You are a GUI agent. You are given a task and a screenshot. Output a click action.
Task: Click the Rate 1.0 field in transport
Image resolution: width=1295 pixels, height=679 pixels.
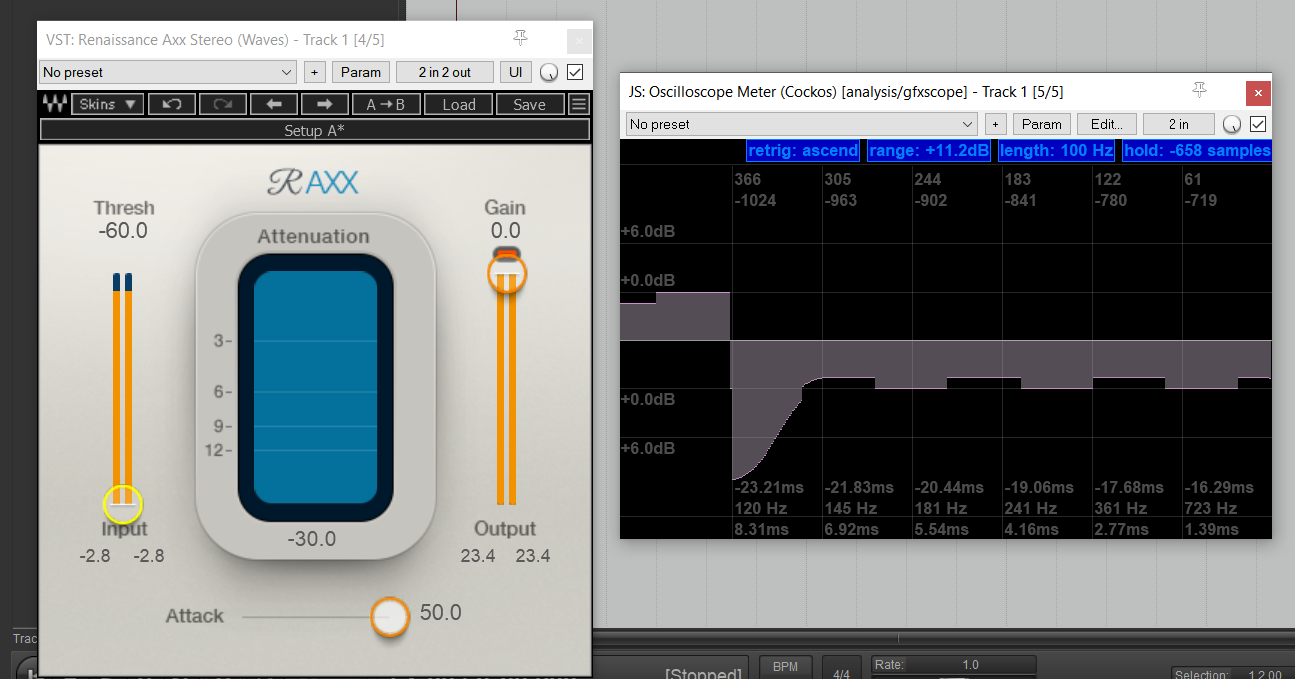(x=953, y=665)
